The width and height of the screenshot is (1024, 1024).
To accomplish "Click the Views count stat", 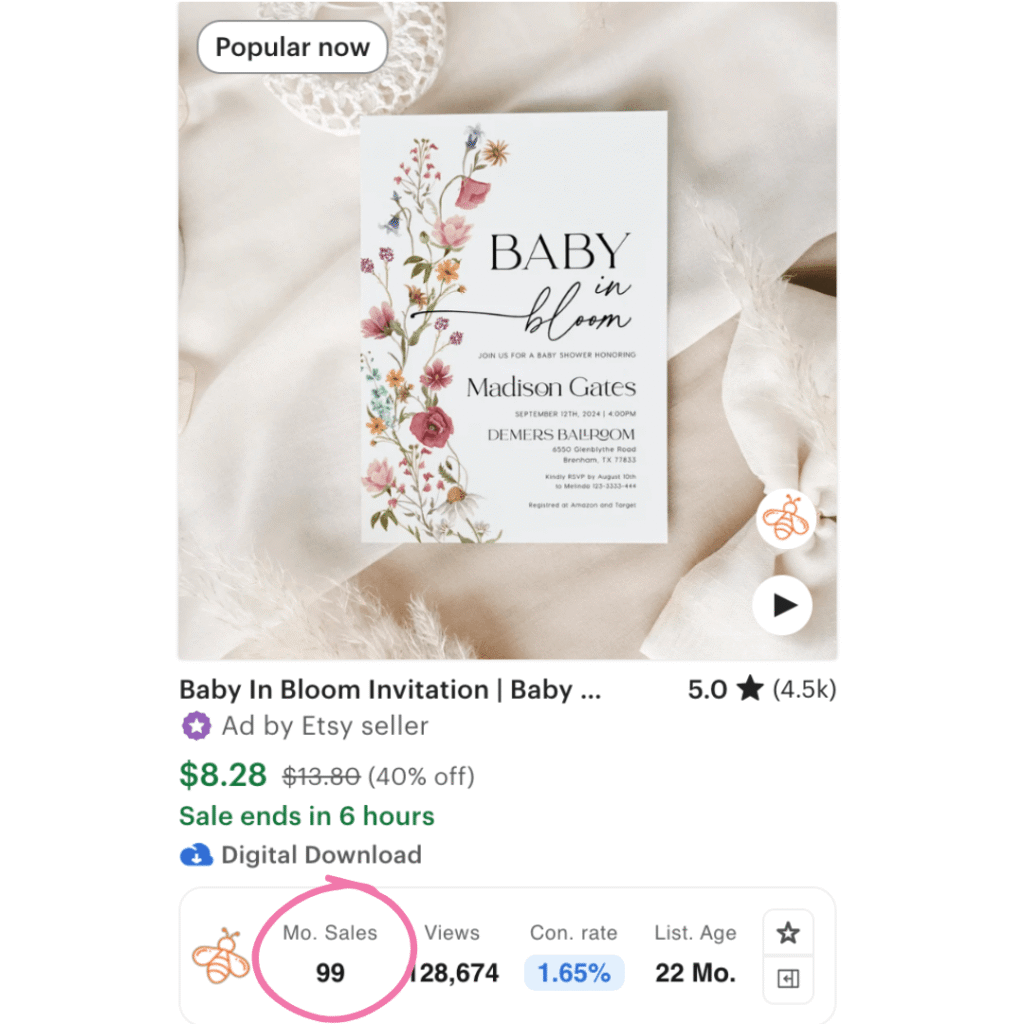I will (452, 953).
